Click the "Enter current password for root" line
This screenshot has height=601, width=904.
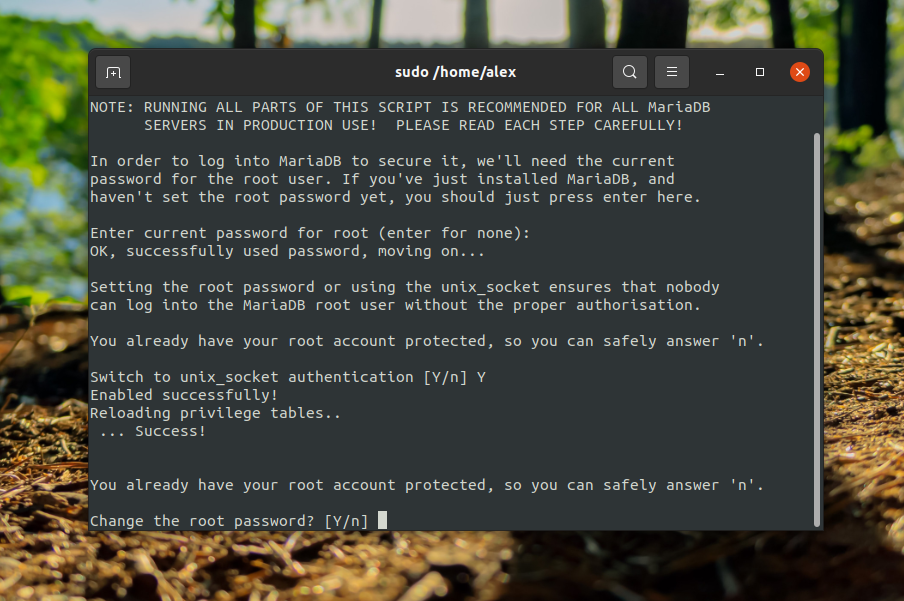pyautogui.click(x=310, y=233)
